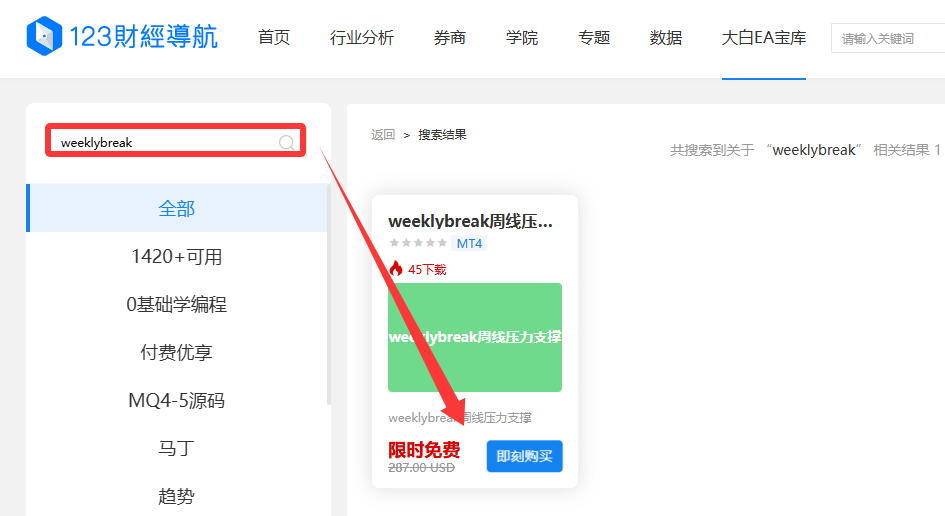Select the 大白EA宝库 tab
The image size is (945, 516).
[x=763, y=38]
